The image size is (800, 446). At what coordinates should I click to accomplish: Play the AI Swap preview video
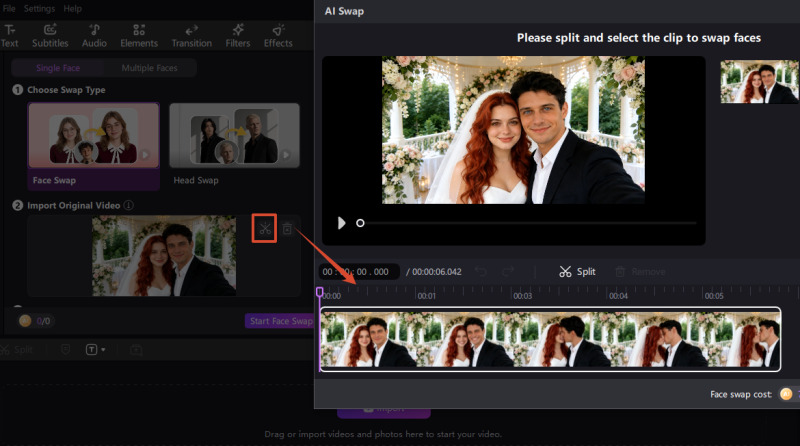[x=341, y=223]
